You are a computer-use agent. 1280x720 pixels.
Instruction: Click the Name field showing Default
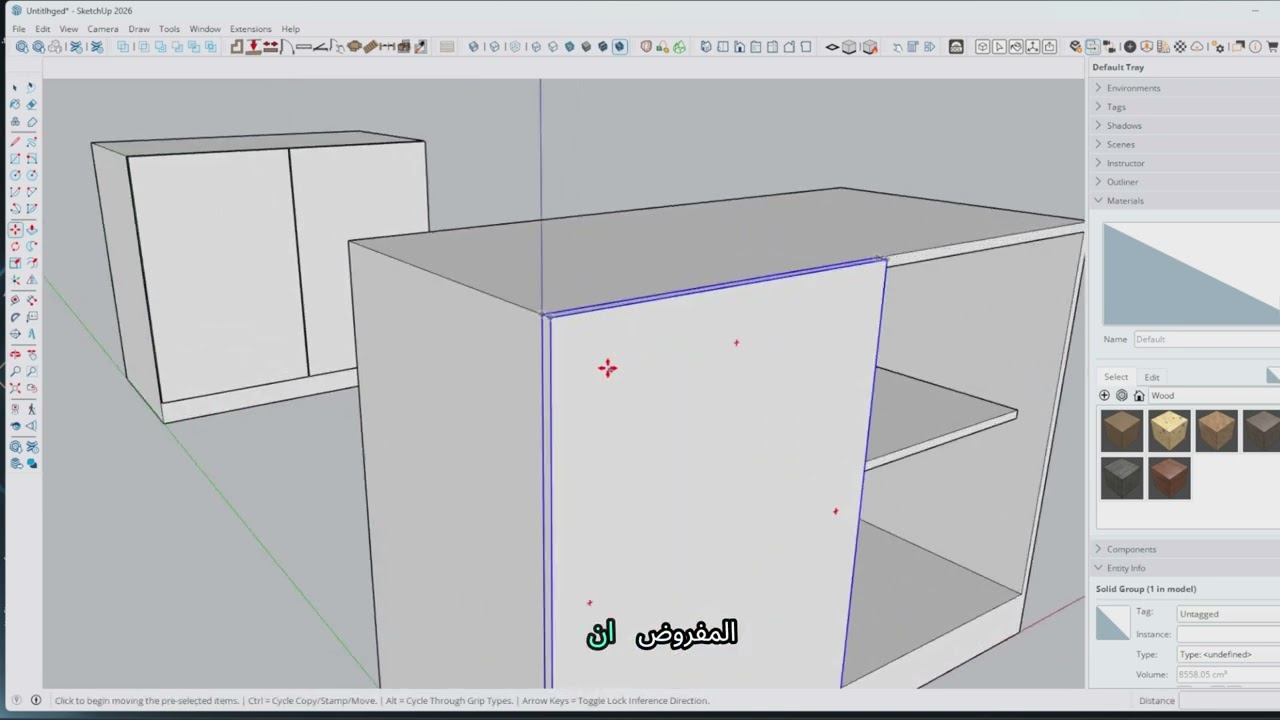pyautogui.click(x=1206, y=339)
